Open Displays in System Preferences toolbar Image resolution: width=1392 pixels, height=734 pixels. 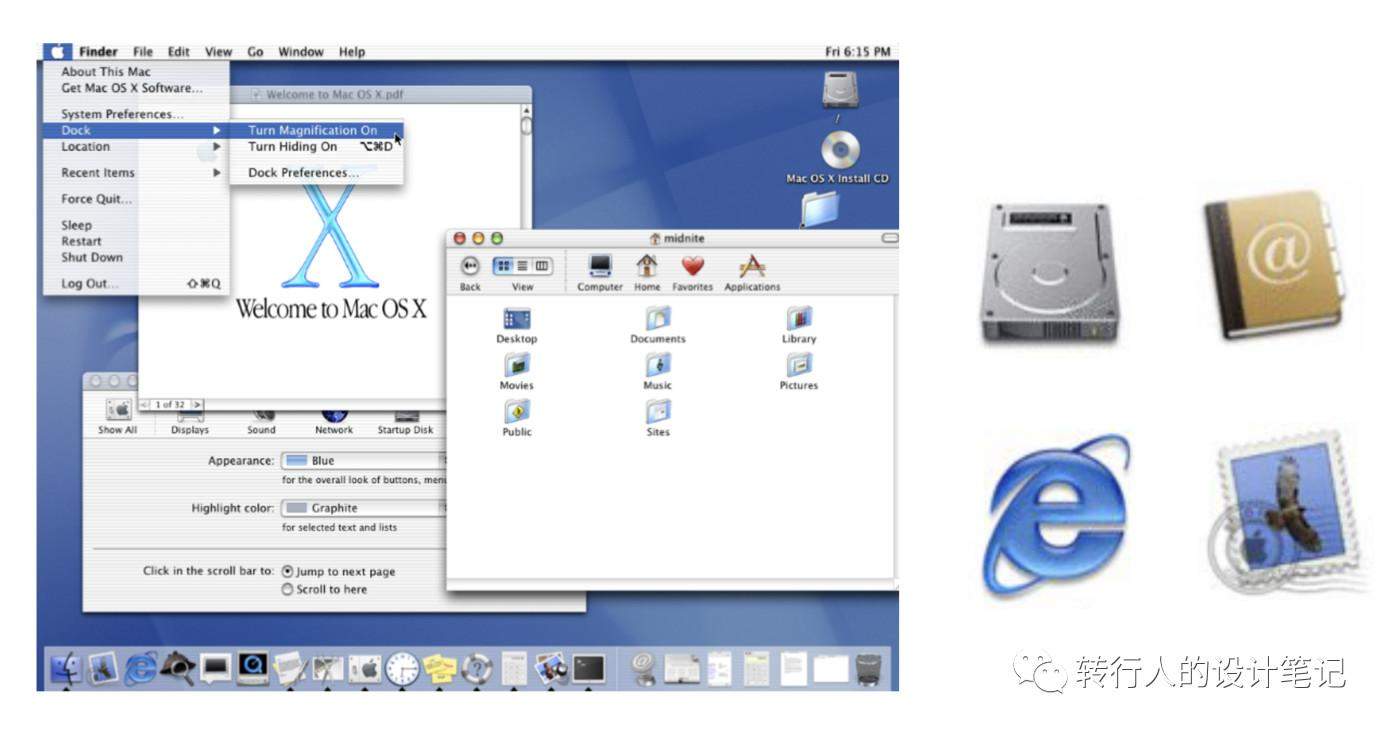pos(190,421)
